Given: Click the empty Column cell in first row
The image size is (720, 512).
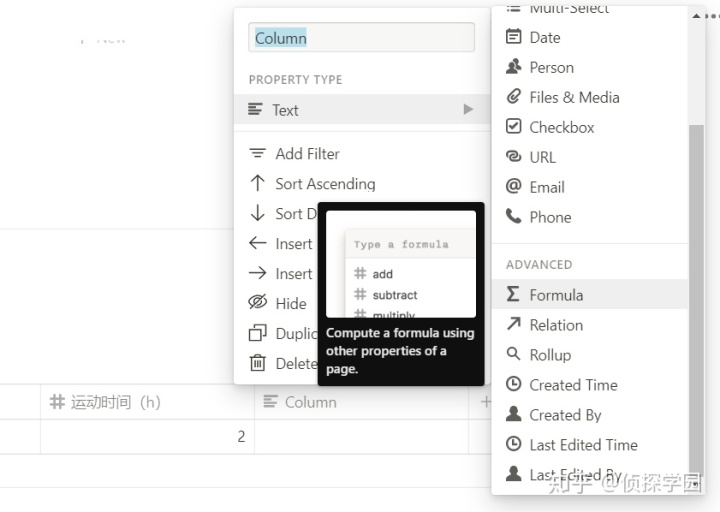Looking at the screenshot, I should coord(361,436).
